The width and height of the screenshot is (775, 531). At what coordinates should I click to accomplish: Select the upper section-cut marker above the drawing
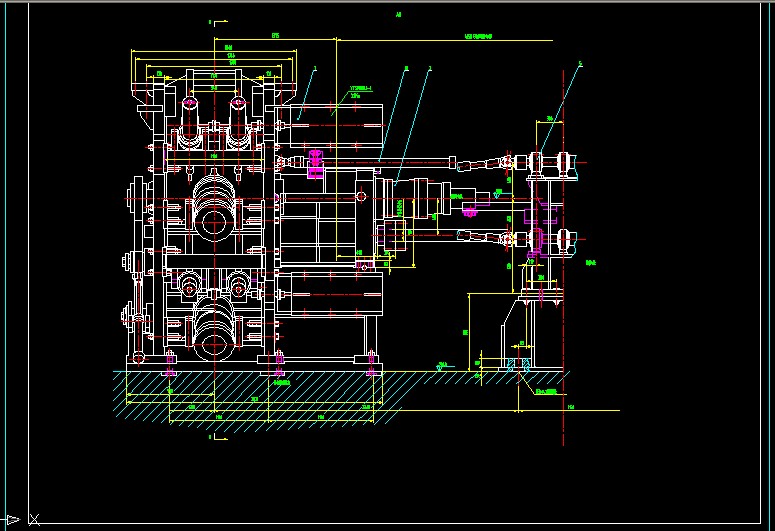218,22
